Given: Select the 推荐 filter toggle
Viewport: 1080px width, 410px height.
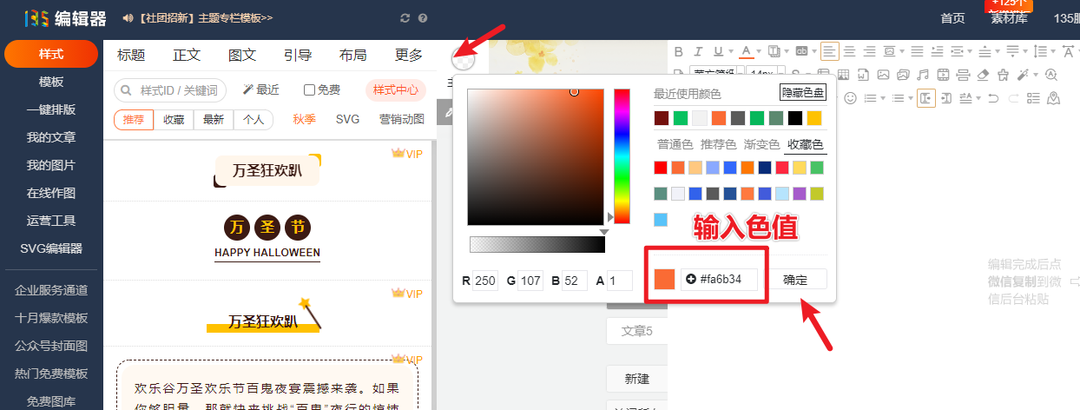Looking at the screenshot, I should tap(134, 119).
